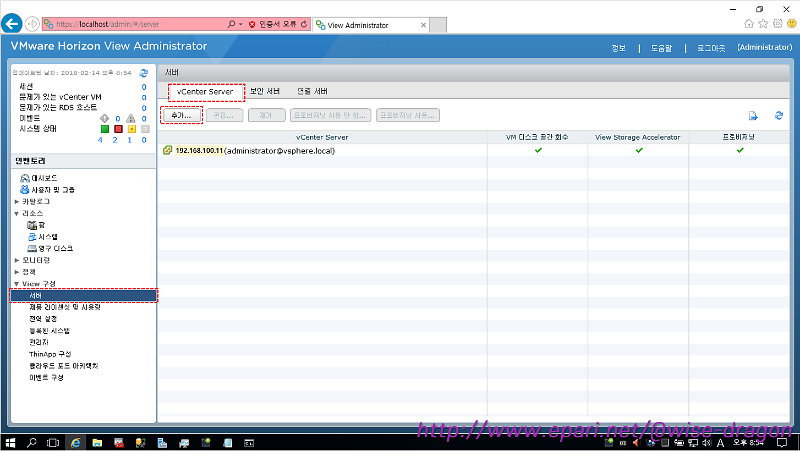Click the address bar search icon
Screen dimensions: 800x451
coord(231,24)
